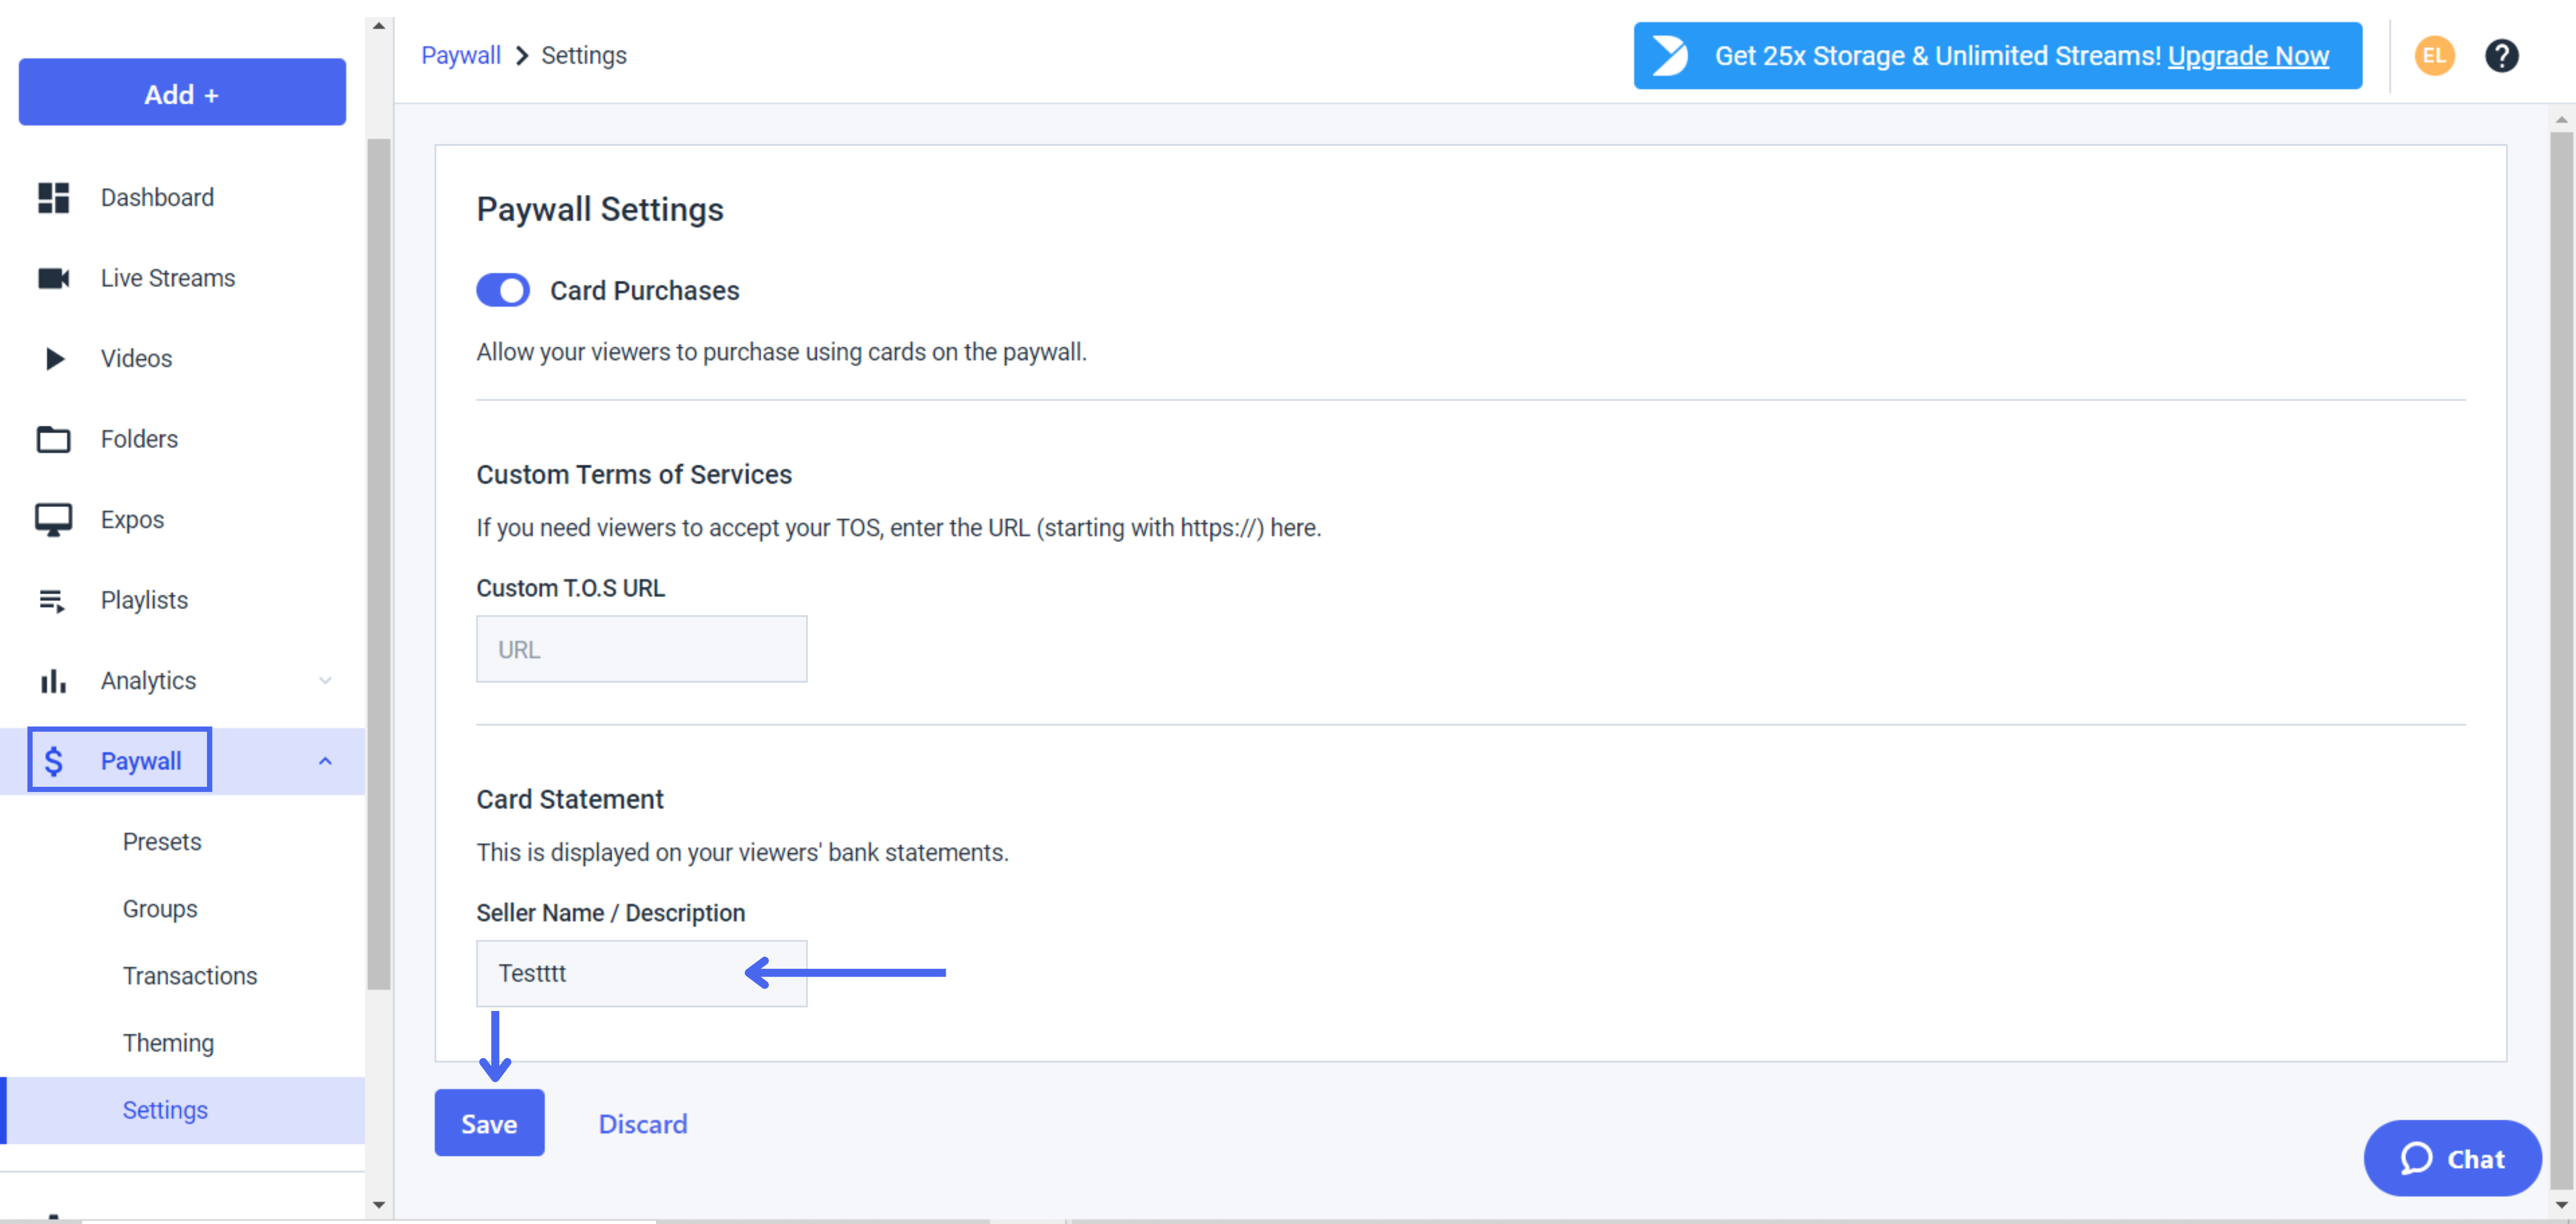The image size is (2576, 1224).
Task: Click the main page scroll up arrow
Action: click(2561, 119)
